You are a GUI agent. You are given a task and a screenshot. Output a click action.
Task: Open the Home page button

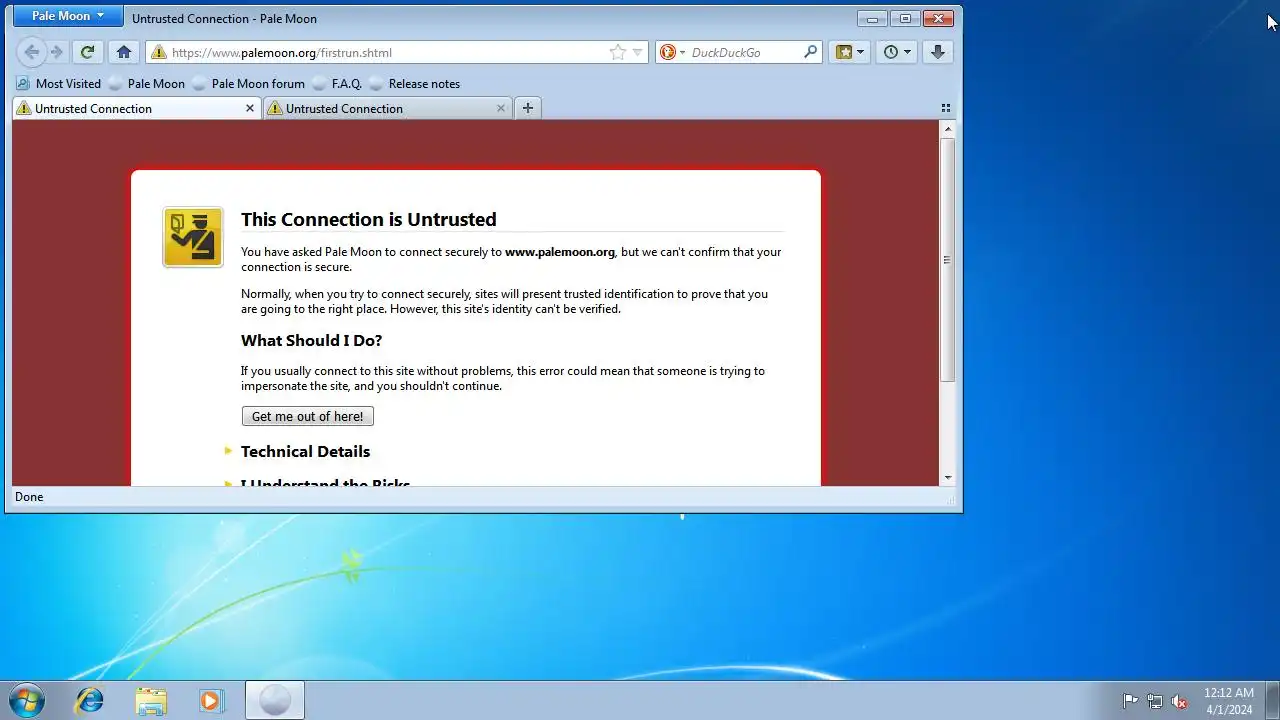coord(124,52)
